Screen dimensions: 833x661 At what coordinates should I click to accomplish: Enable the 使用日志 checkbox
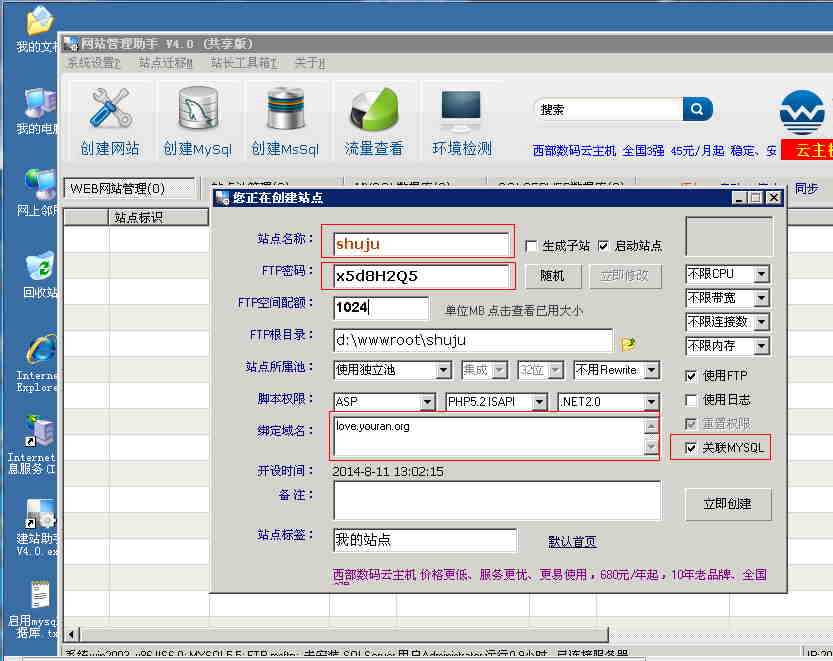coord(691,400)
